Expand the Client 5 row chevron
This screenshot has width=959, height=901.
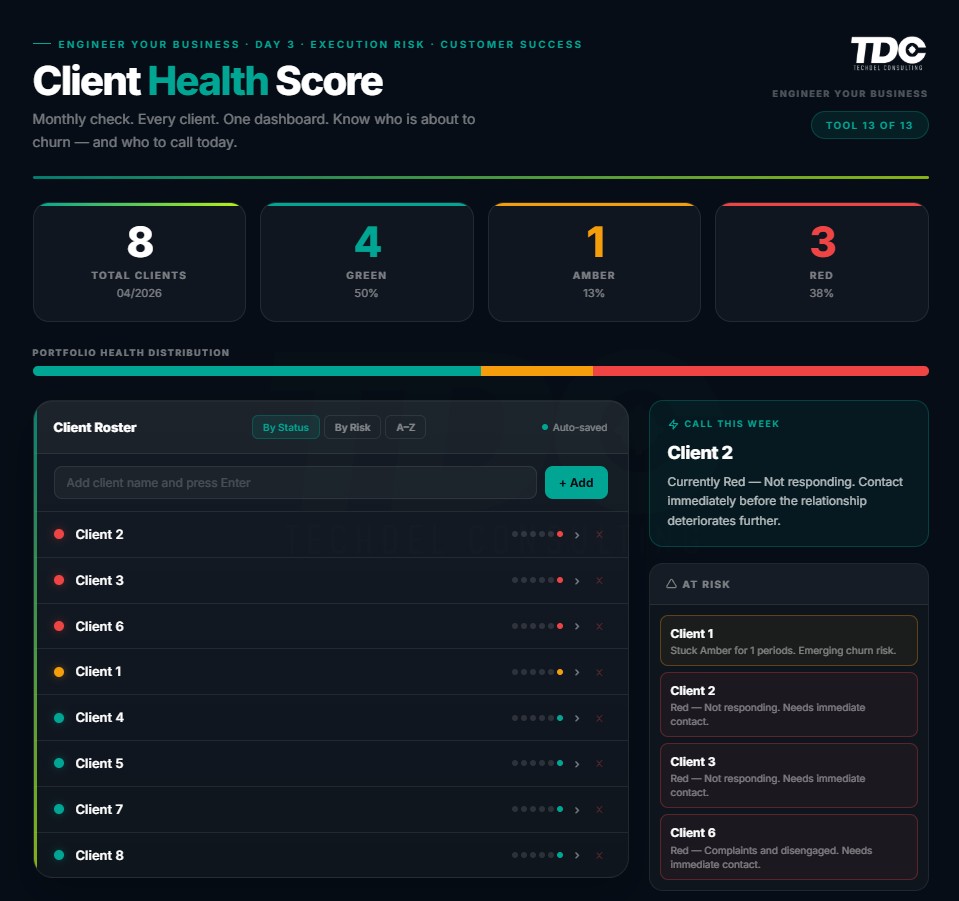coord(577,763)
